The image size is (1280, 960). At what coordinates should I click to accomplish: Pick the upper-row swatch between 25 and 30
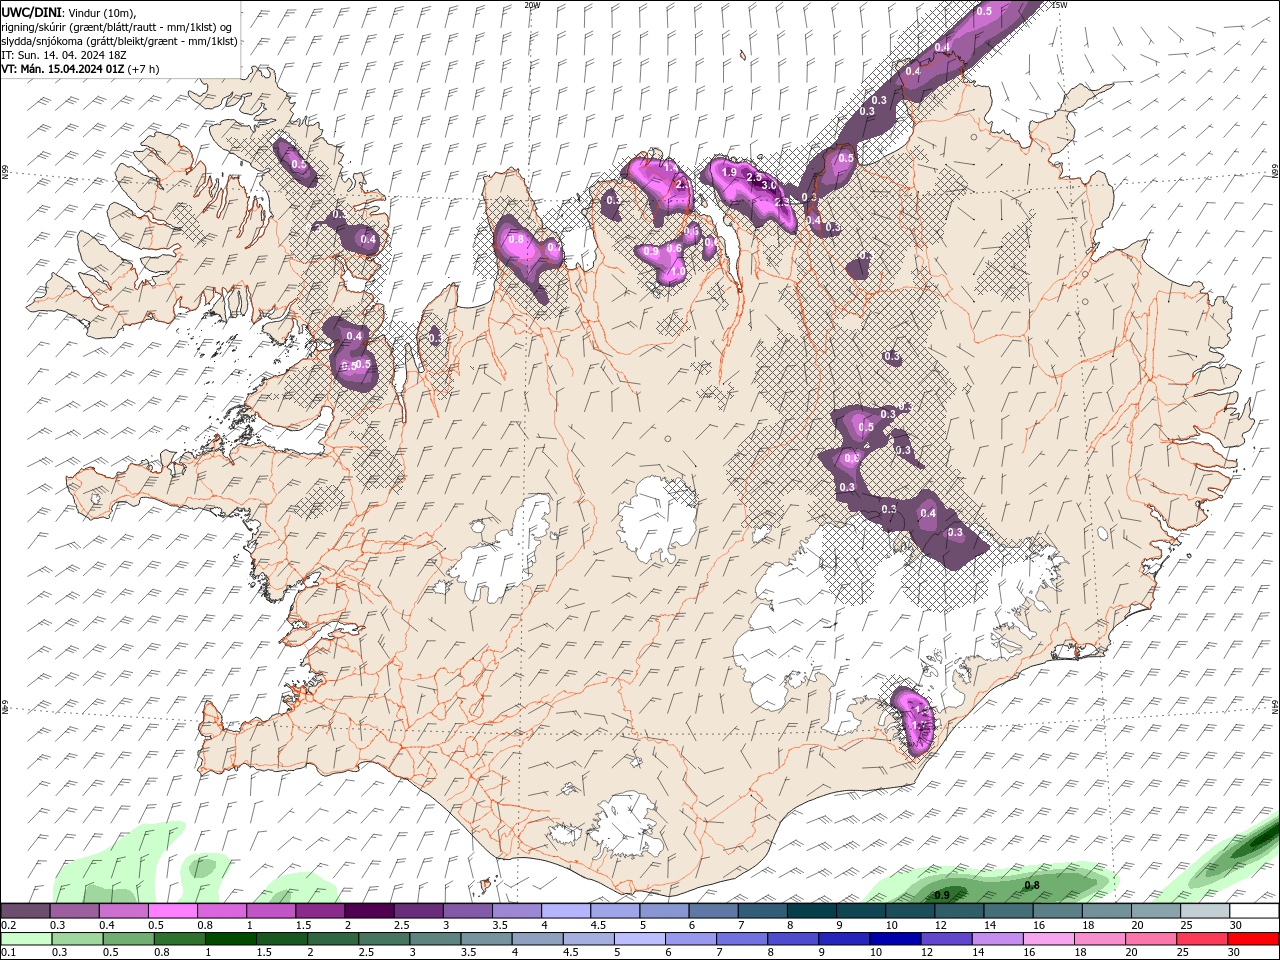pos(1205,911)
